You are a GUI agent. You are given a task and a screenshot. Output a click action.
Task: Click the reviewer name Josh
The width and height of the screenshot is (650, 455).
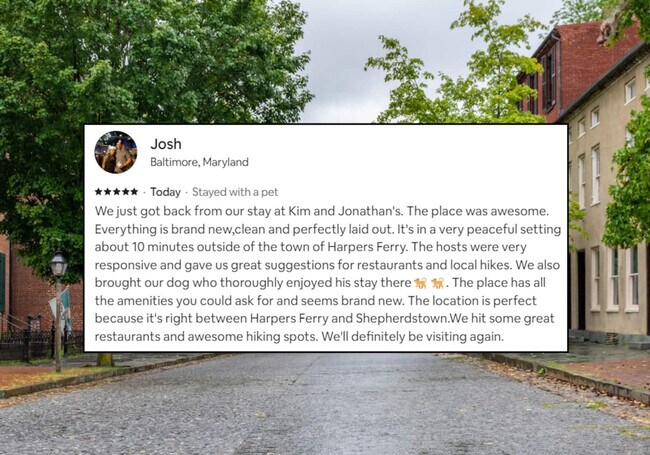click(x=165, y=143)
